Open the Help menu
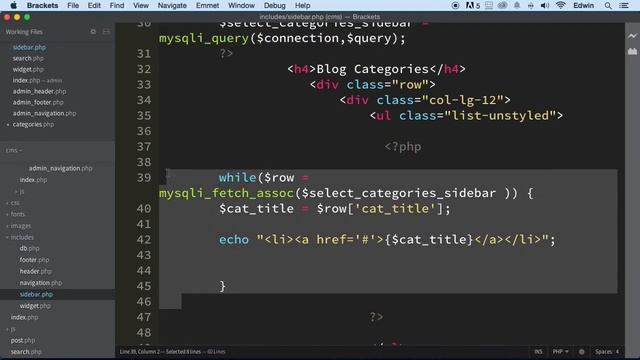The image size is (640, 360). [302, 6]
